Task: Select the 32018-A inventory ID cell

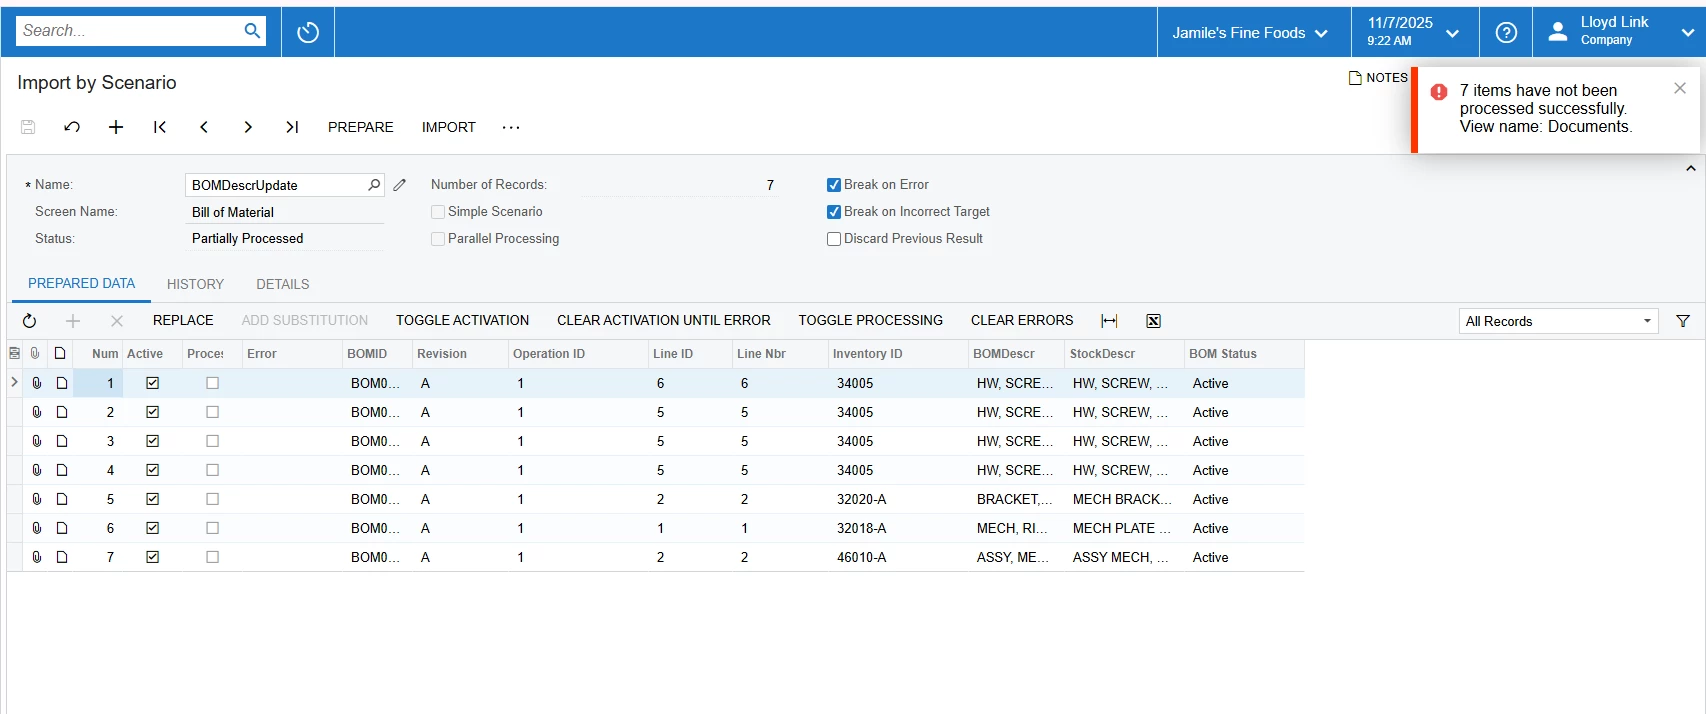Action: tap(896, 528)
